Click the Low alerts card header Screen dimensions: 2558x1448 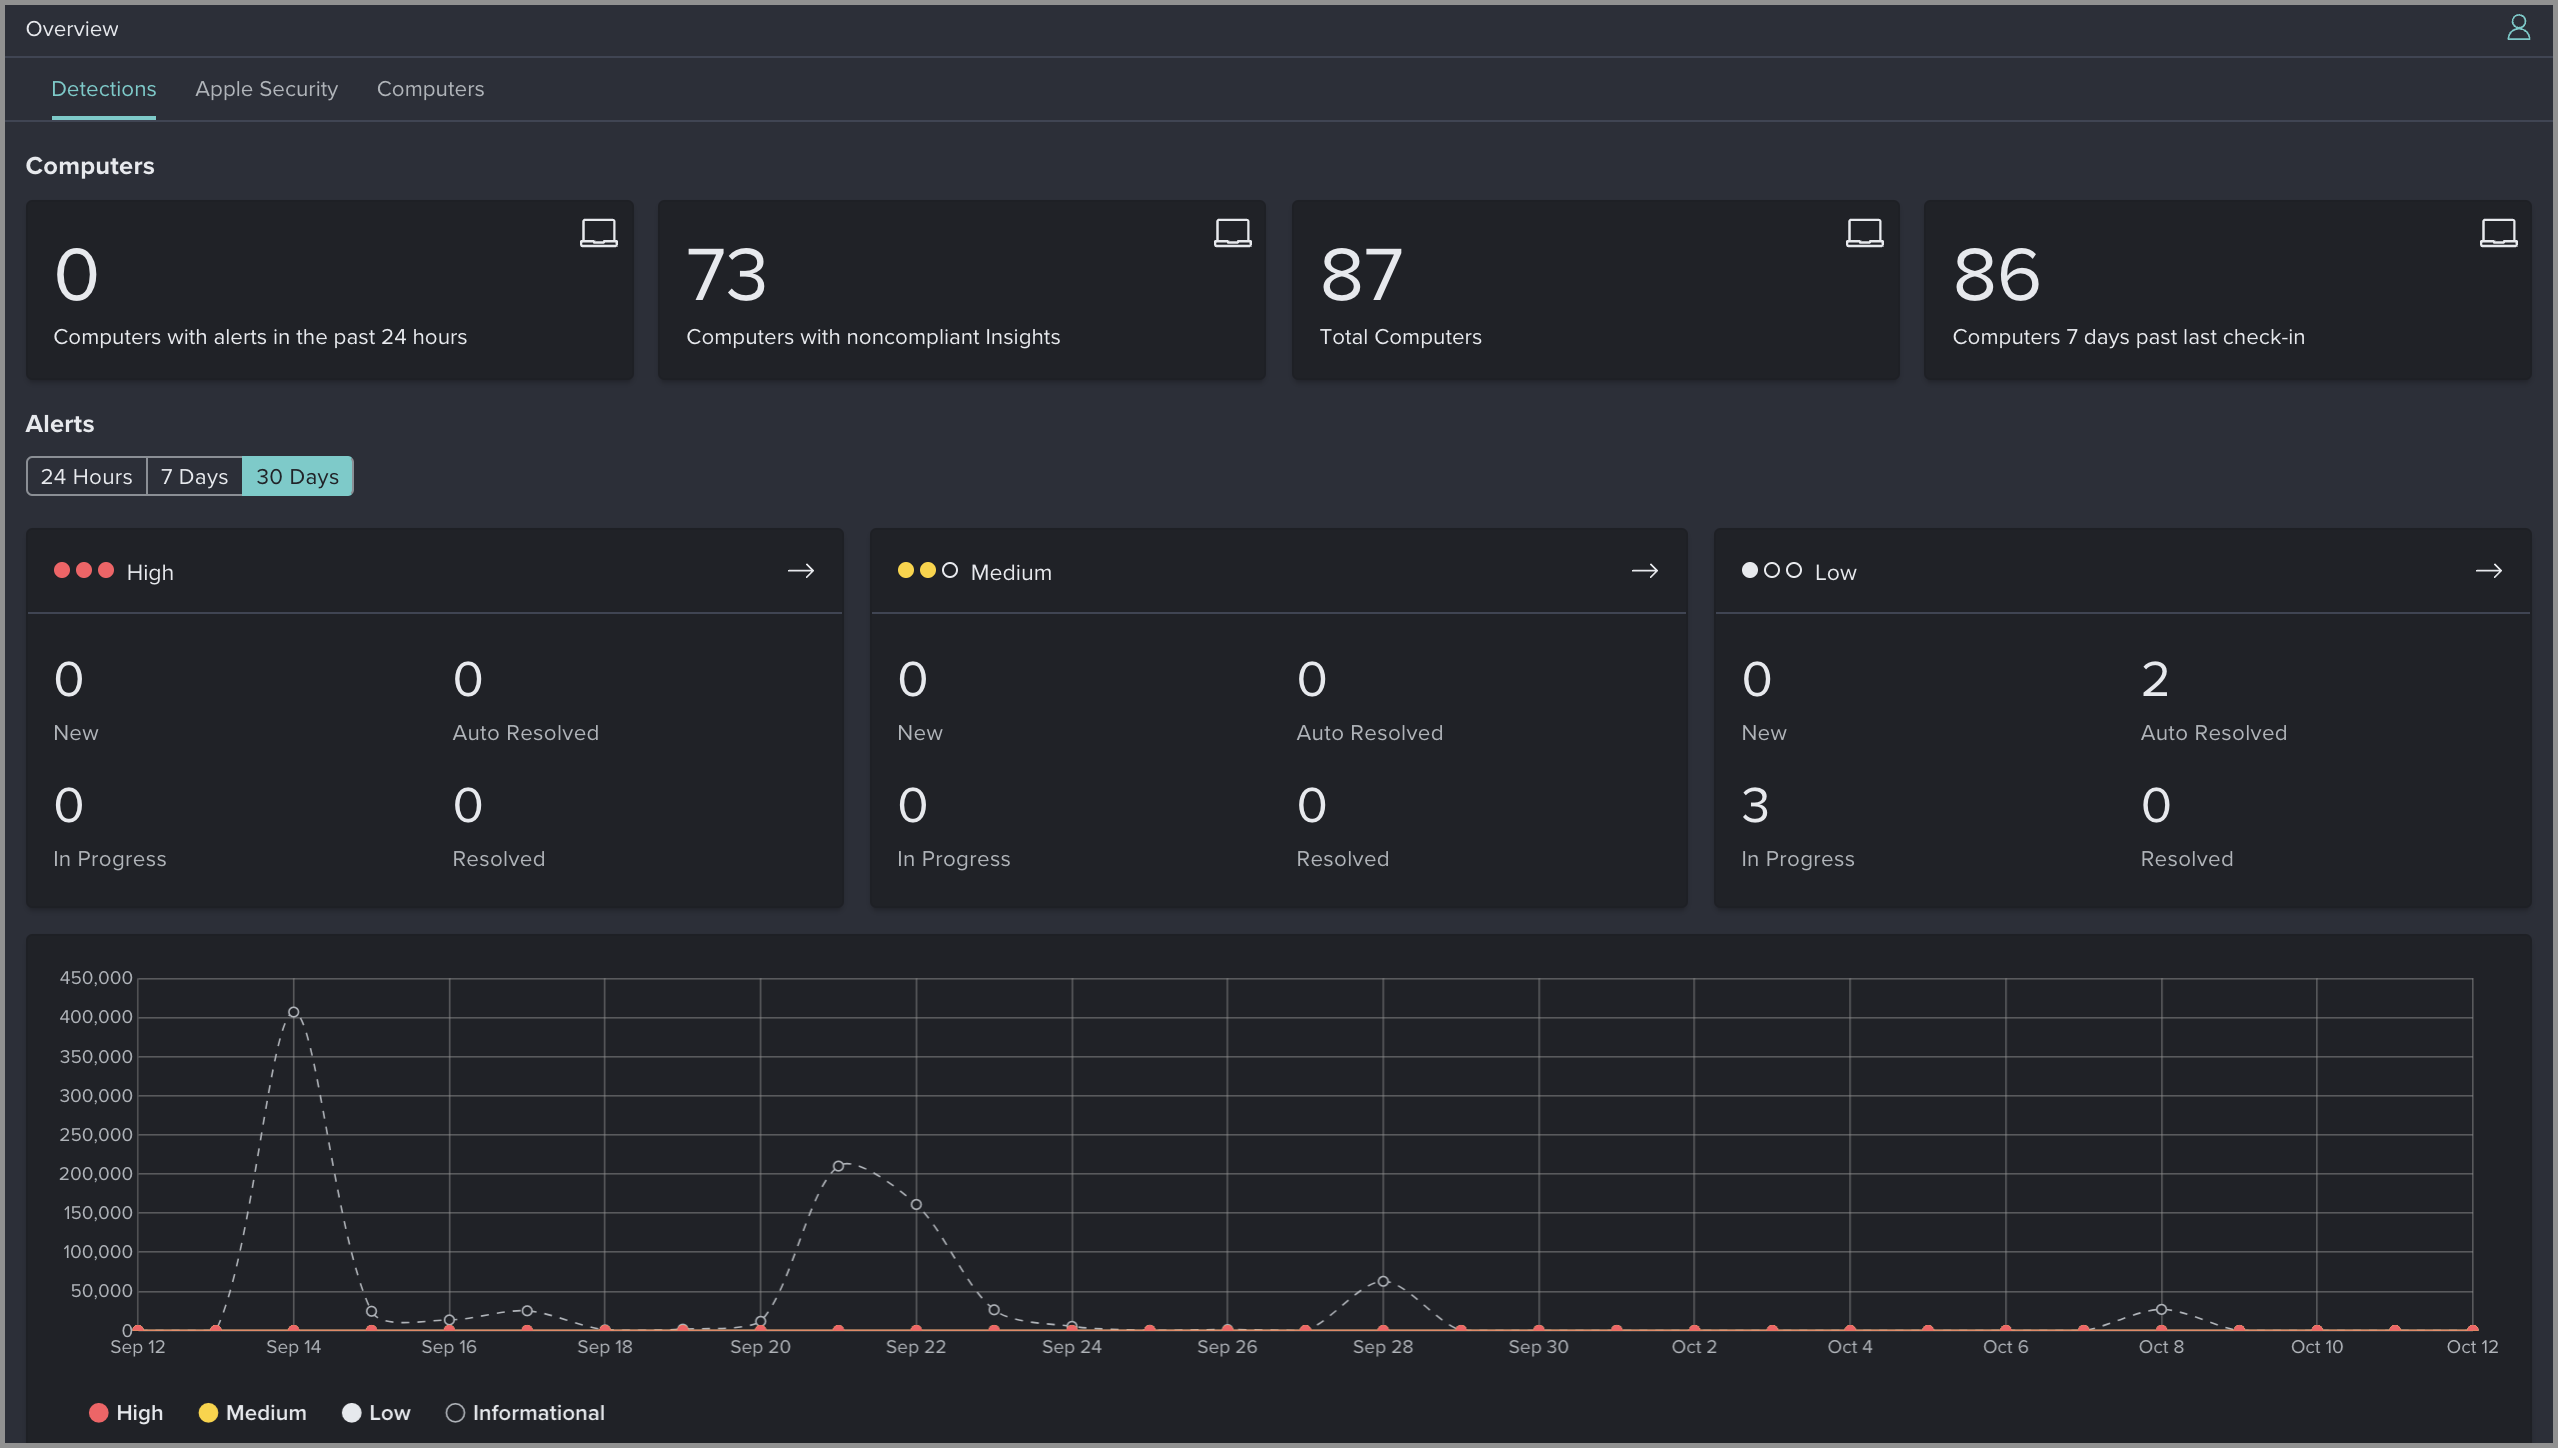(2122, 571)
